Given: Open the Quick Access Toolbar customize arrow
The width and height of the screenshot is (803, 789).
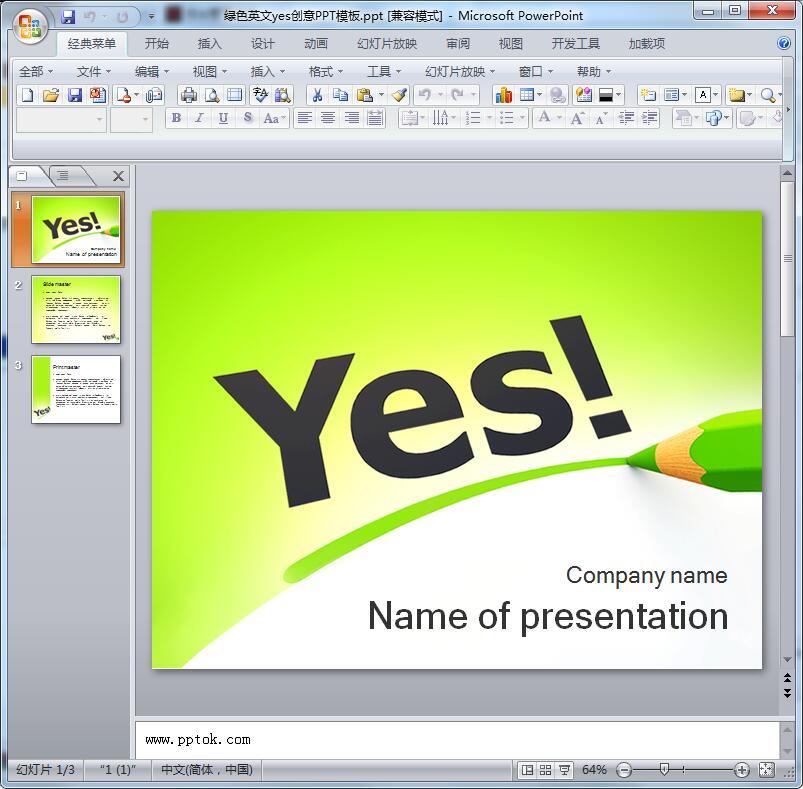Looking at the screenshot, I should click(152, 16).
